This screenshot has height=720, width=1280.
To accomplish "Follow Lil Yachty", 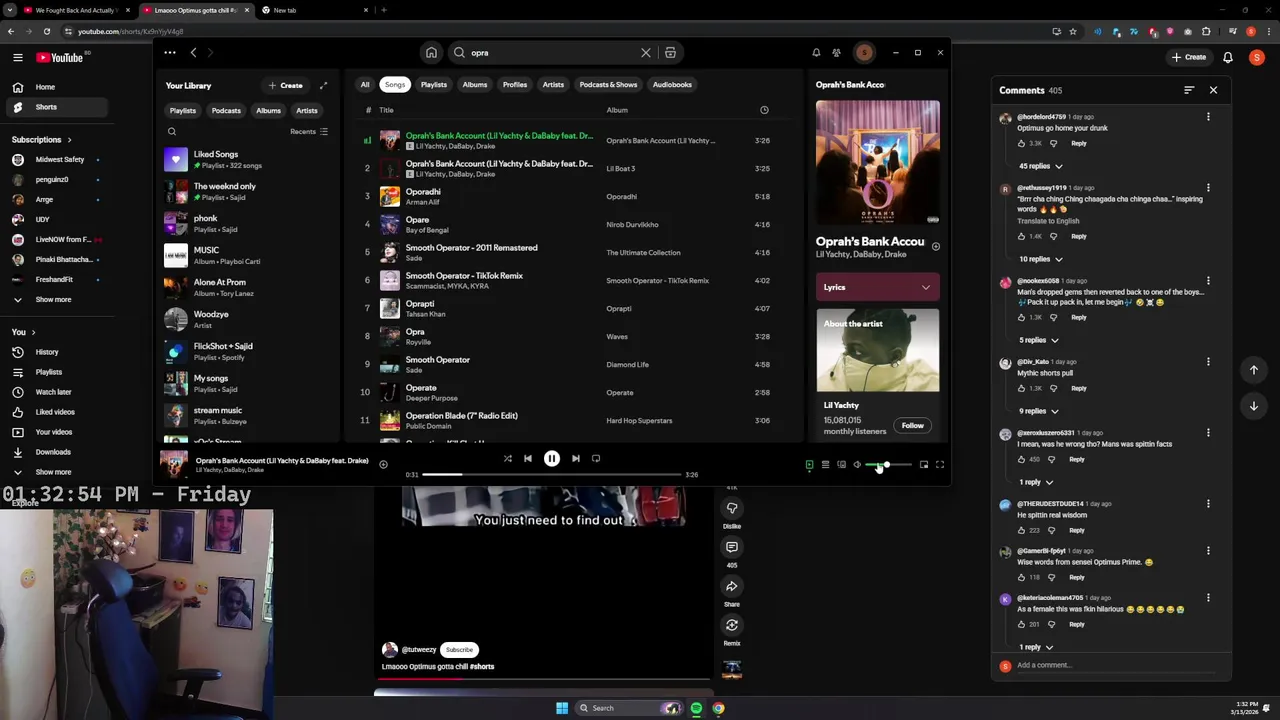I will 912,426.
